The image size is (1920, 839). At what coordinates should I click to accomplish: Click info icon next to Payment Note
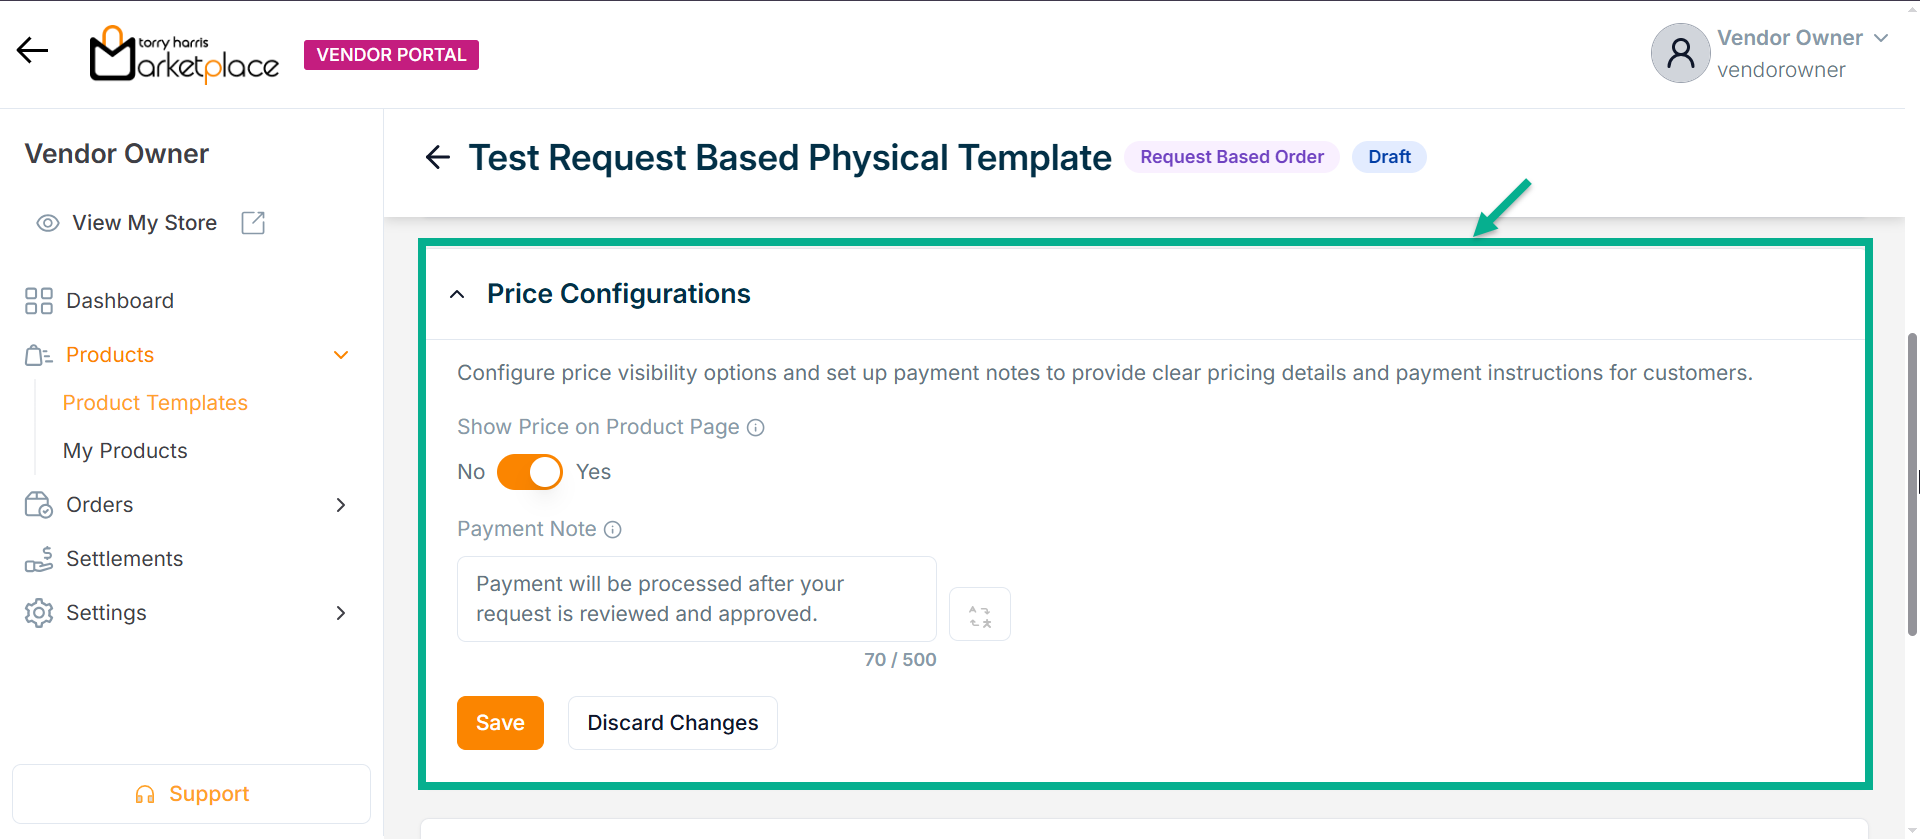[613, 530]
